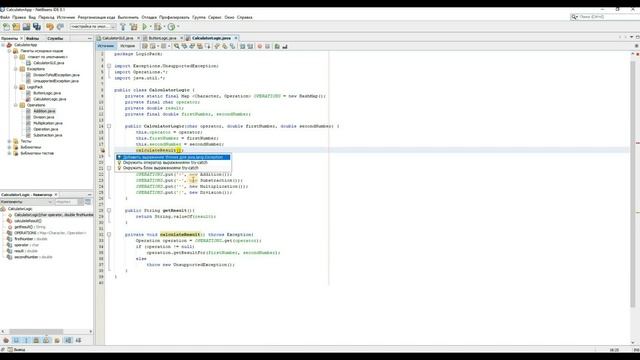Collapse the code fold at line 32

[x=109, y=235]
